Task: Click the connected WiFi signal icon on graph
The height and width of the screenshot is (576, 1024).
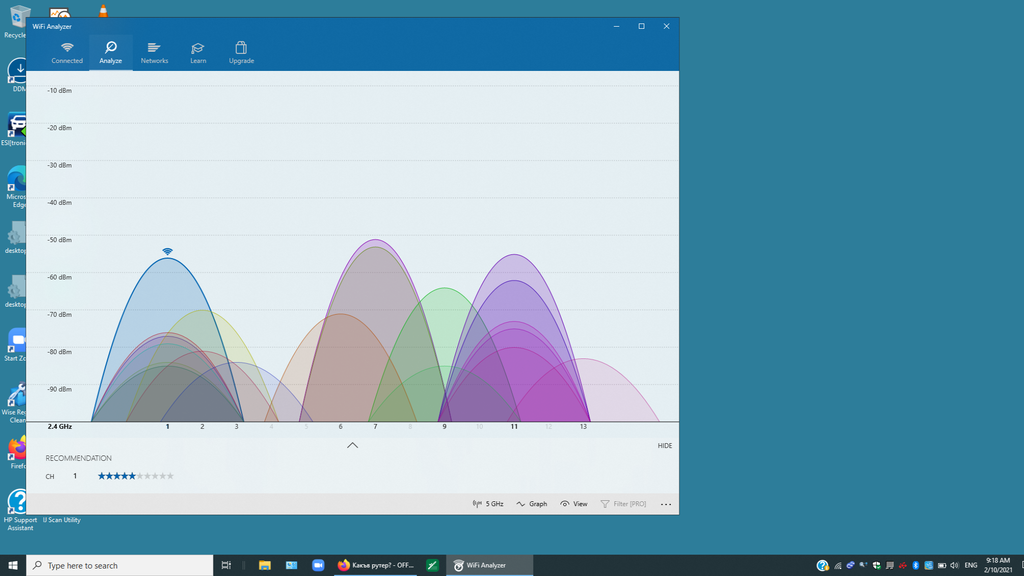Action: (167, 251)
